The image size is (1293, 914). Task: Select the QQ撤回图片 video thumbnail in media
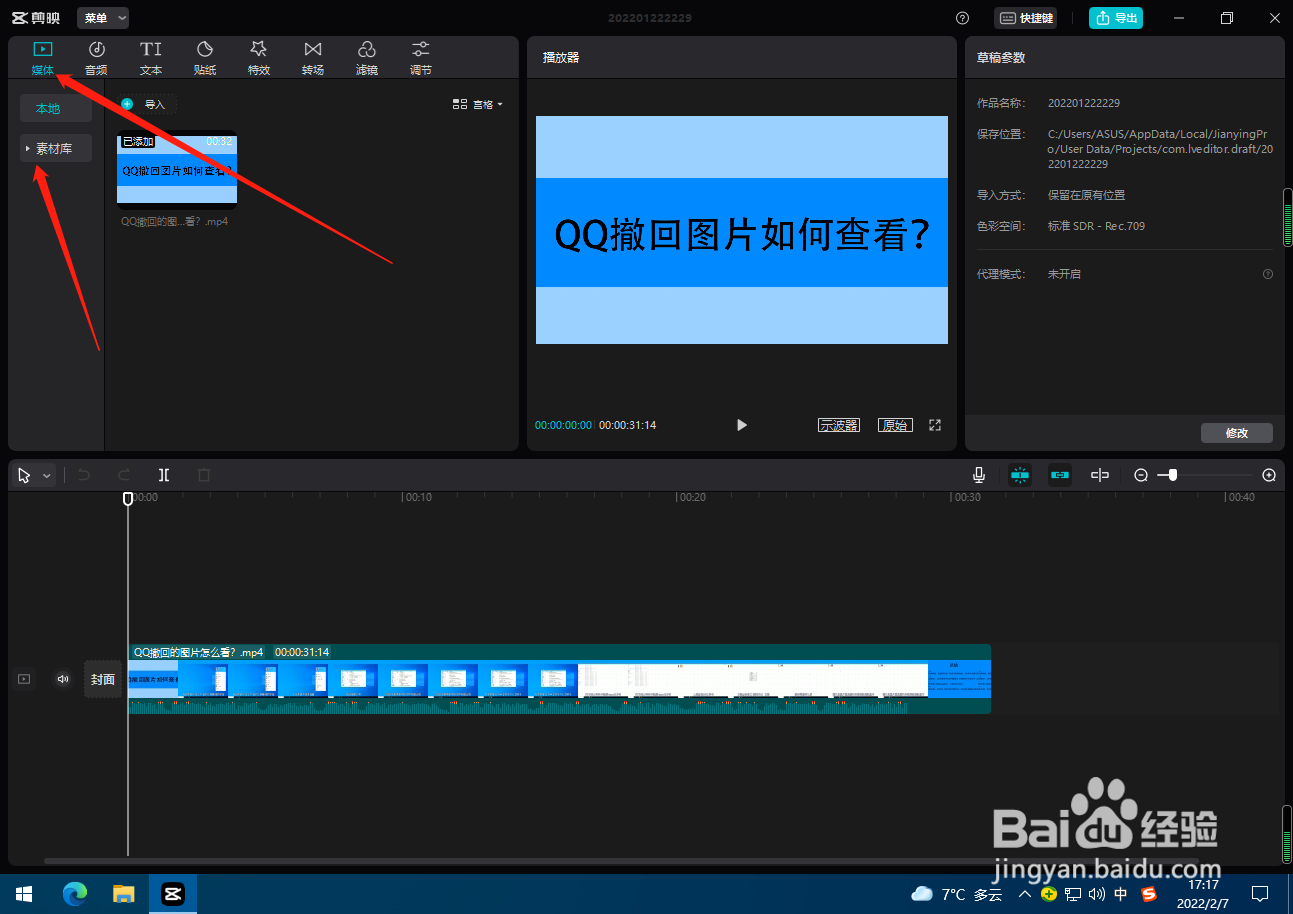click(x=177, y=170)
